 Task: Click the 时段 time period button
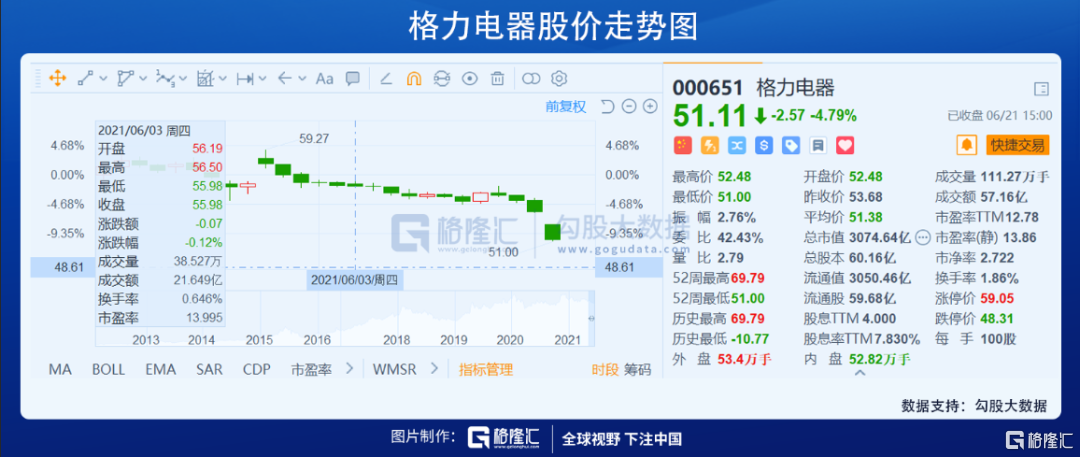pyautogui.click(x=604, y=369)
